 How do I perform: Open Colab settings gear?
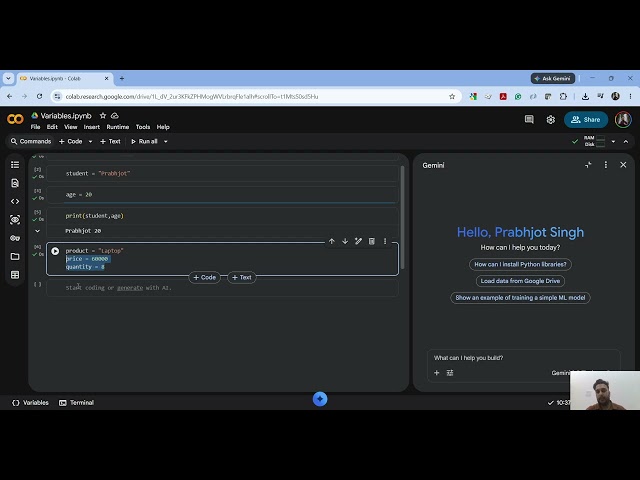551,120
